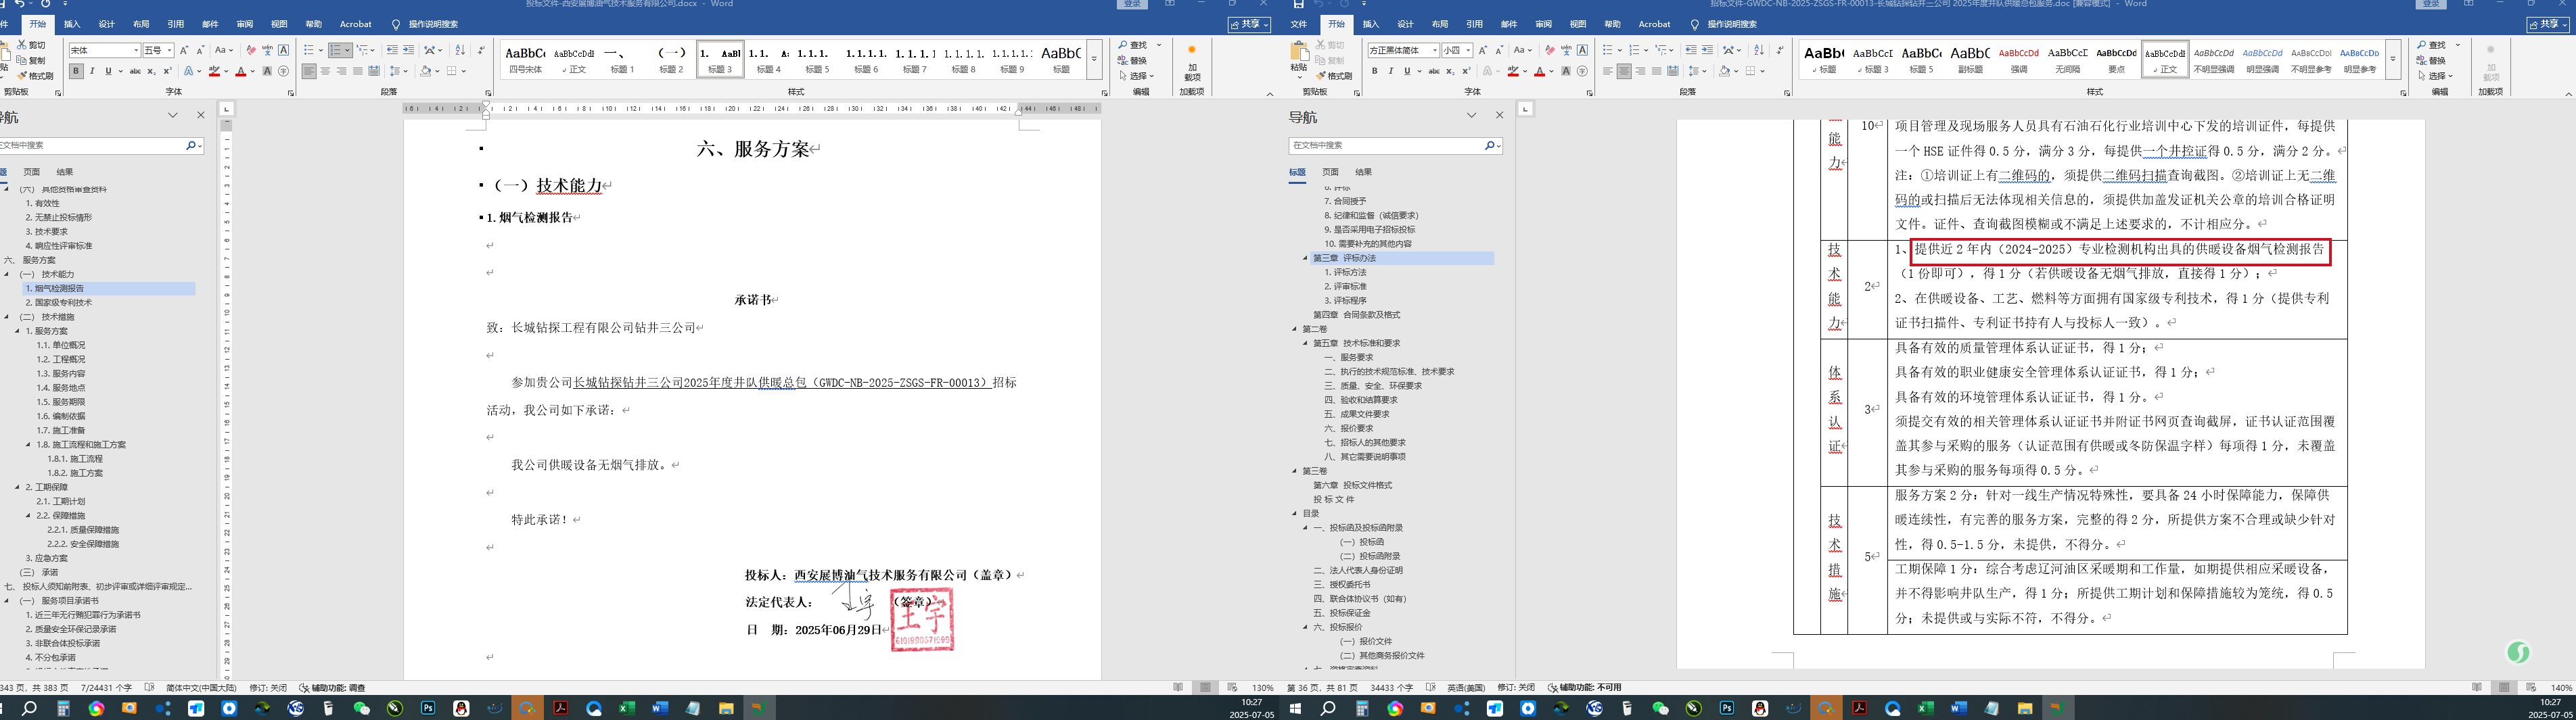Open Text Effects in left Word window
Screen dimensions: 2576x720
(x=190, y=71)
